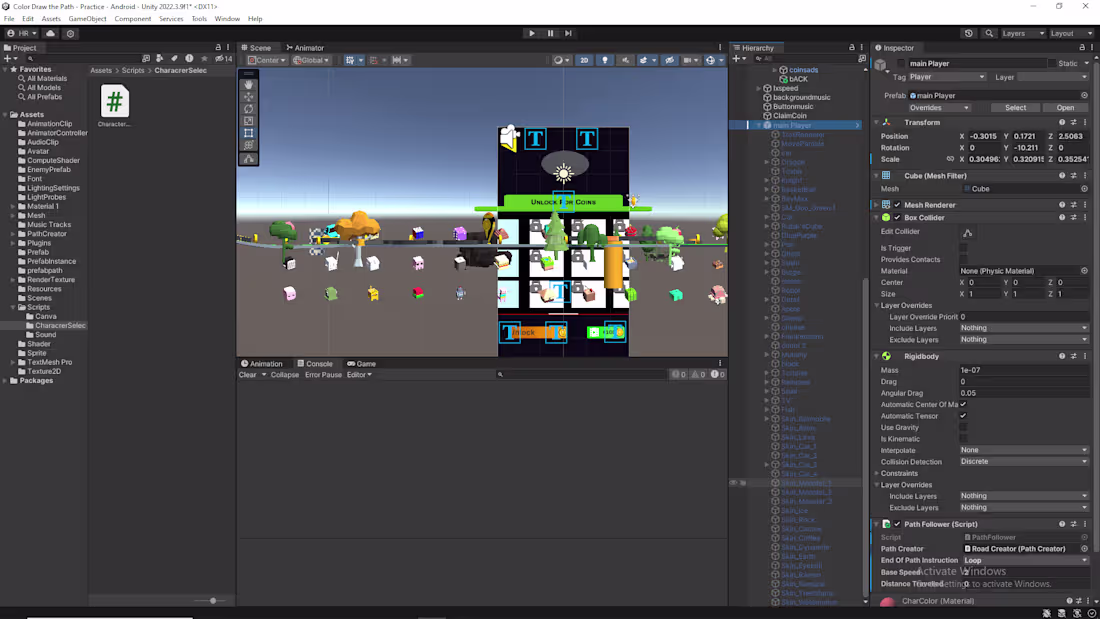Viewport: 1100px width, 619px height.
Task: Click the prefab Open button
Action: coord(1065,108)
